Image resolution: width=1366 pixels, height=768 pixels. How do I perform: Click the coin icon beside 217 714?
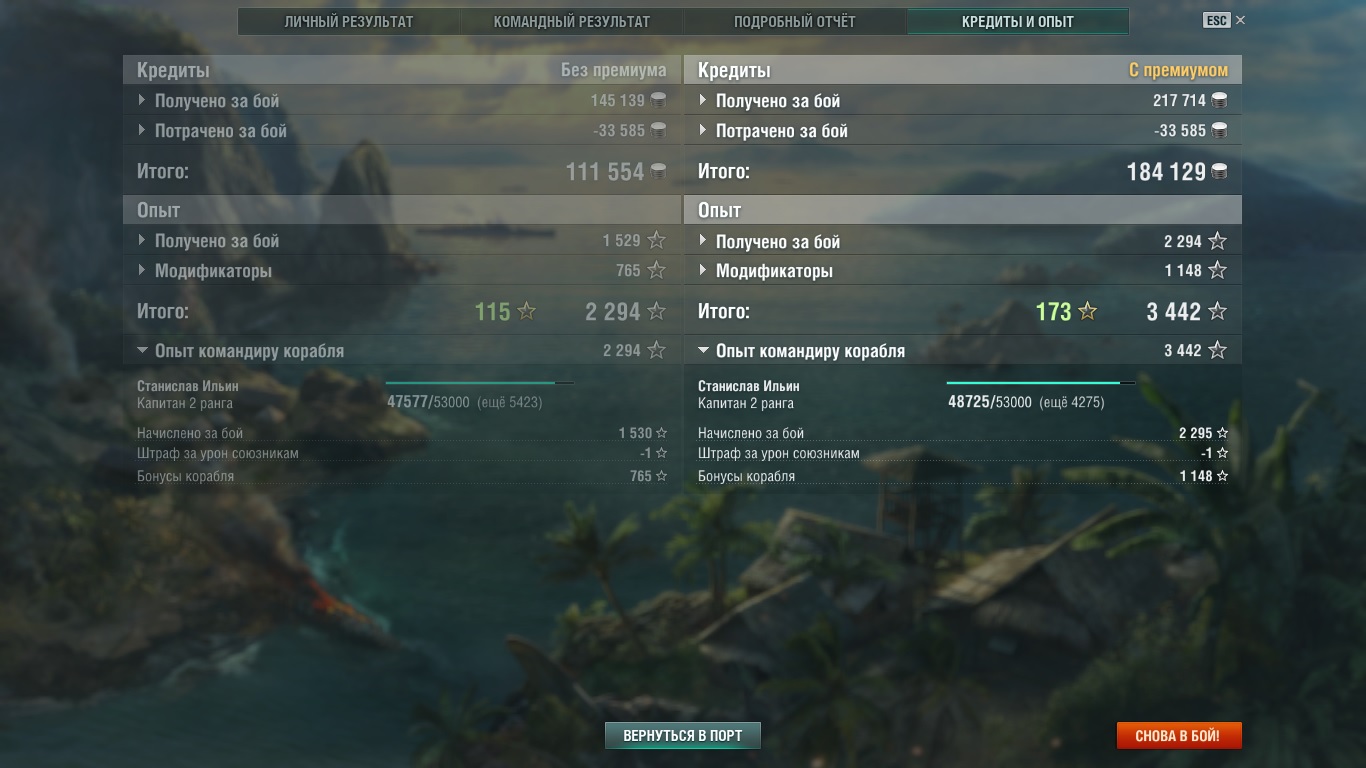(1219, 100)
